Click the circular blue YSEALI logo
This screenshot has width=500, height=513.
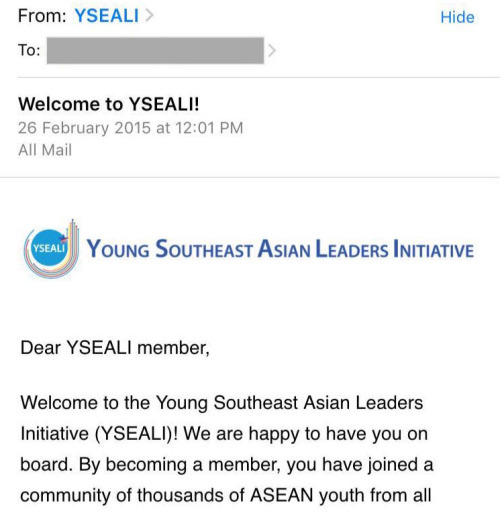coord(49,248)
